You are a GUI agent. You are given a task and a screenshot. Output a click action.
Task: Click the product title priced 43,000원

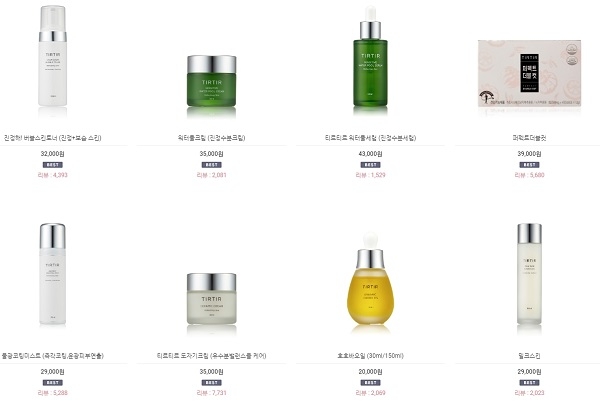tap(370, 138)
